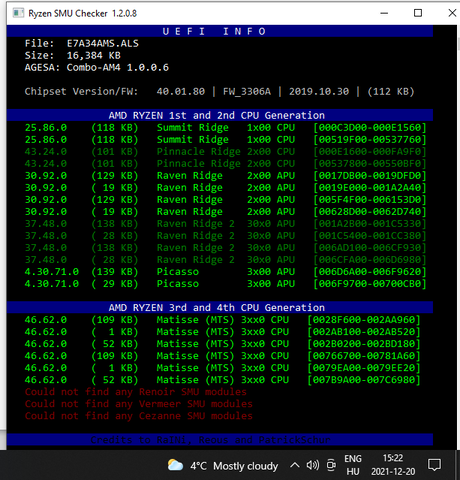Click the credits line at the bottom
This screenshot has width=460, height=480.
(x=210, y=440)
